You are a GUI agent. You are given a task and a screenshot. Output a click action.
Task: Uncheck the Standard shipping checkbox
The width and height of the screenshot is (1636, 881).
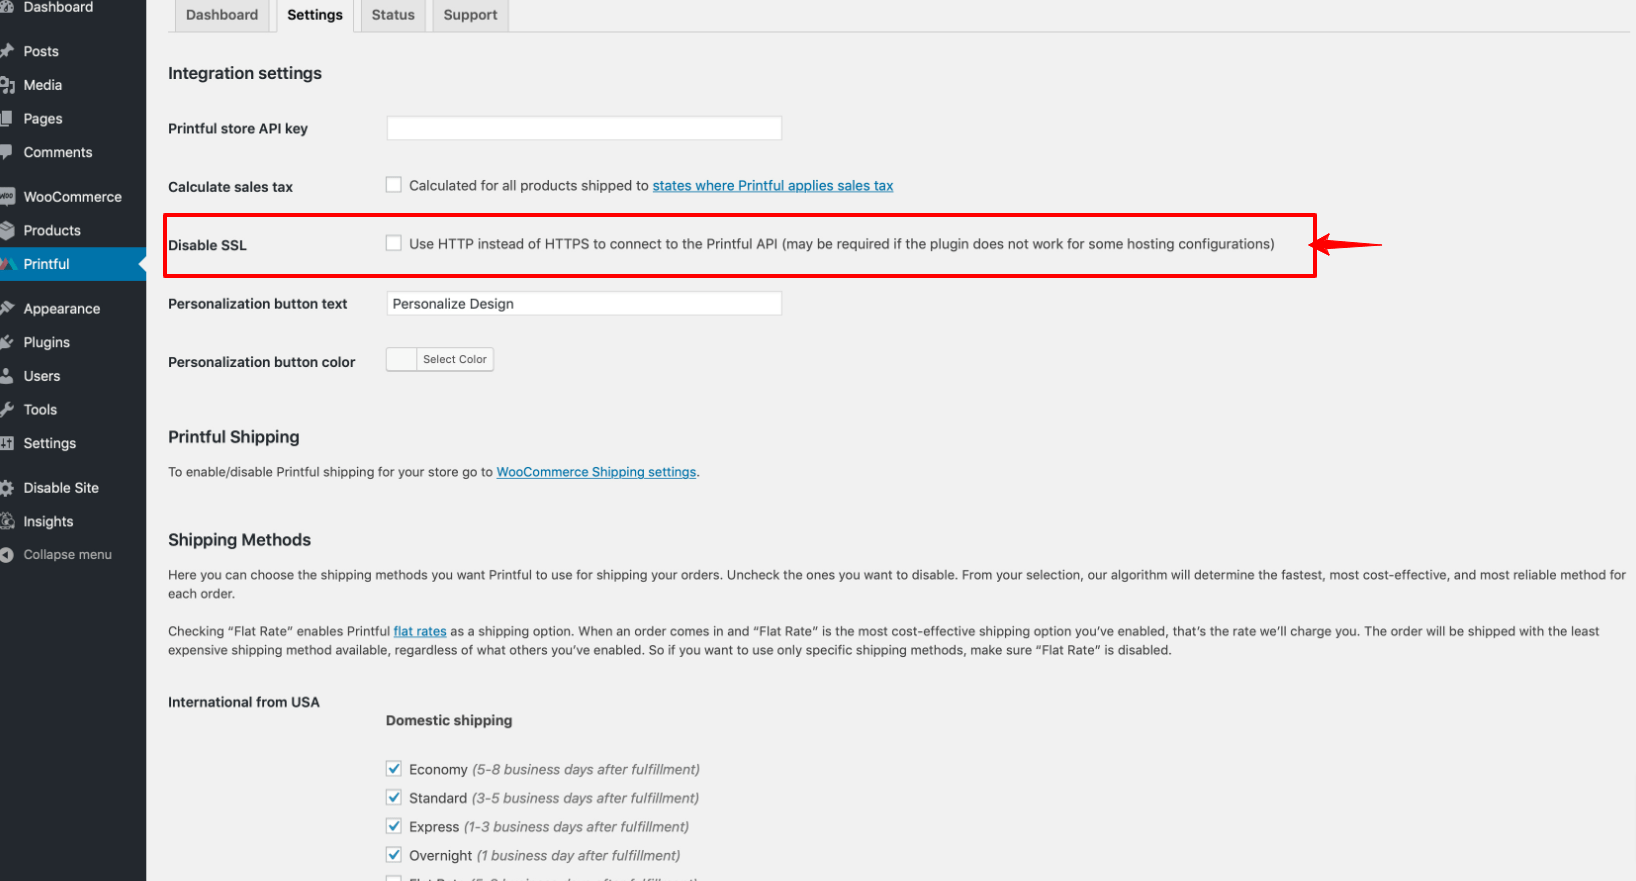click(x=394, y=798)
